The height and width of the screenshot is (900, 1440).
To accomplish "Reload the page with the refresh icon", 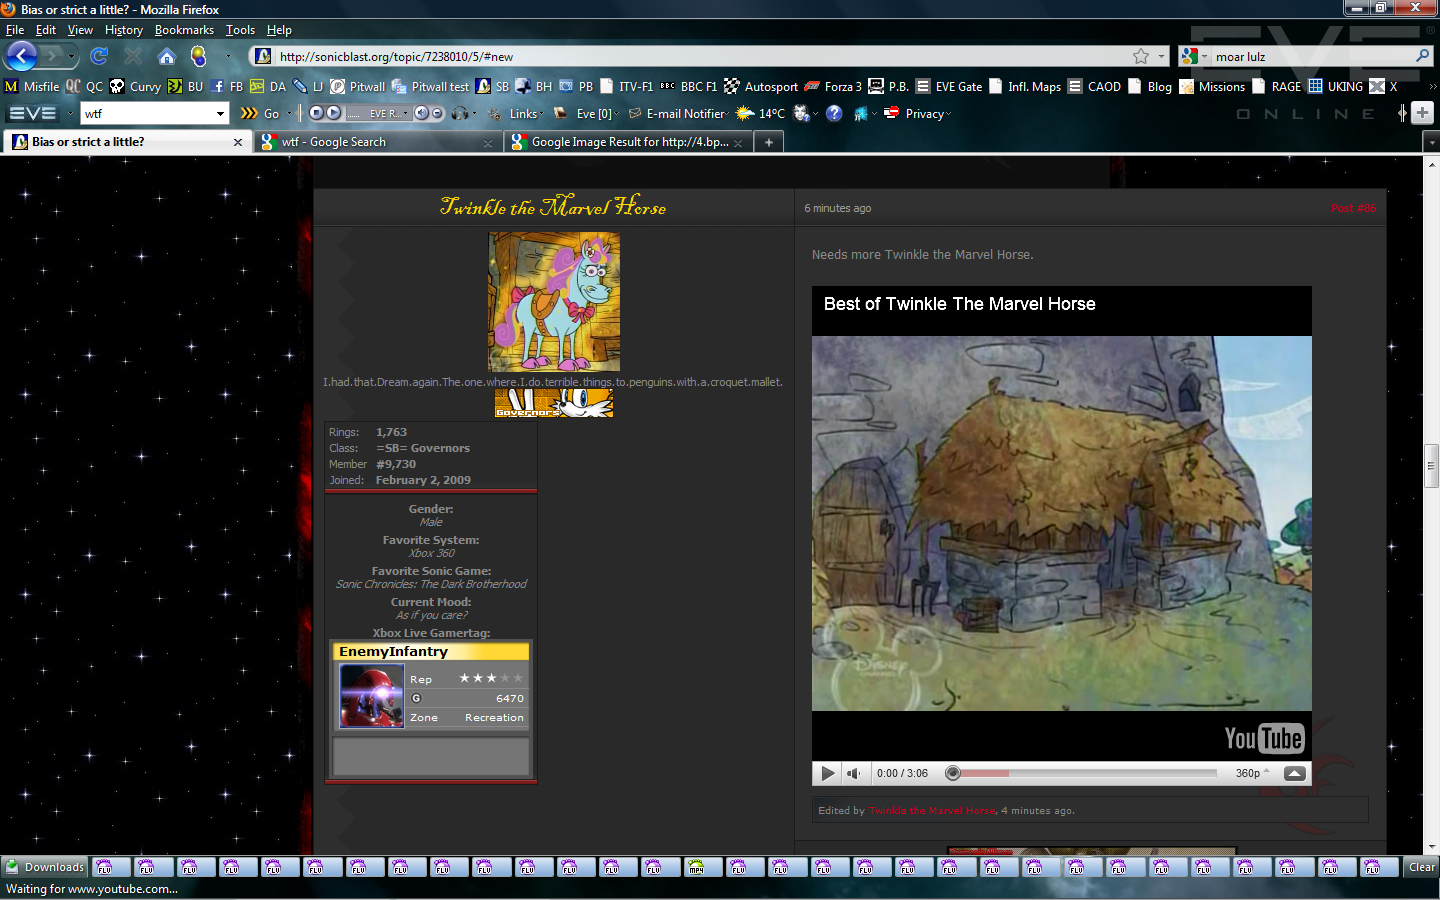I will click(x=99, y=56).
